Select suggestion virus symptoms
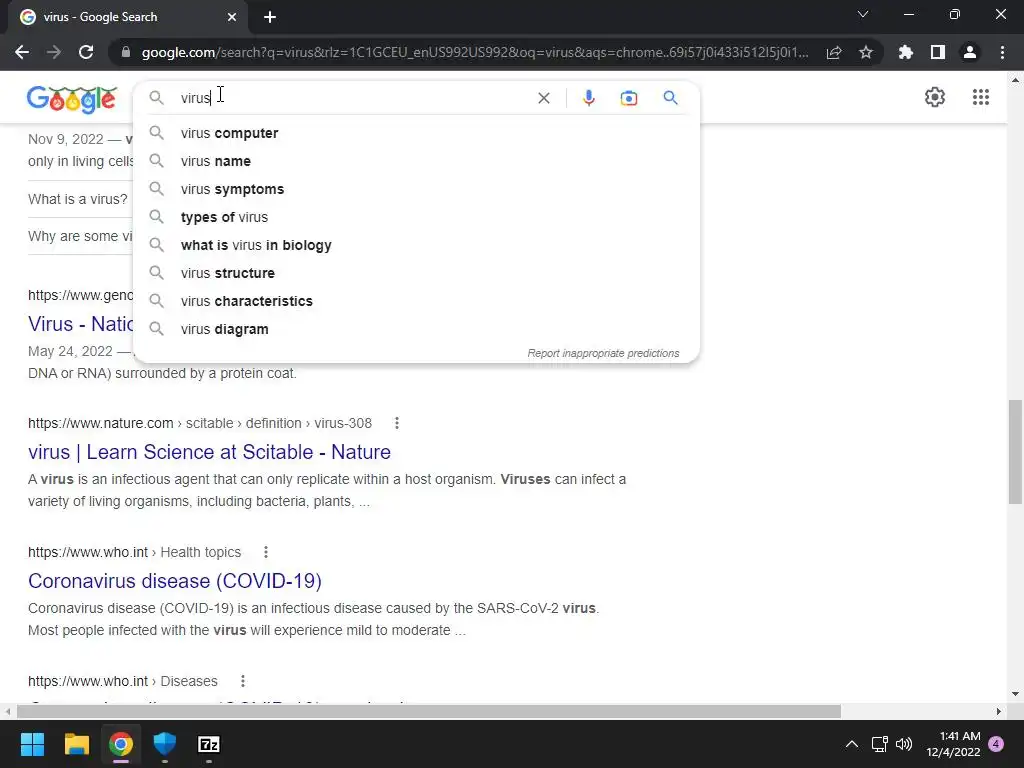The width and height of the screenshot is (1024, 768). coord(416,189)
